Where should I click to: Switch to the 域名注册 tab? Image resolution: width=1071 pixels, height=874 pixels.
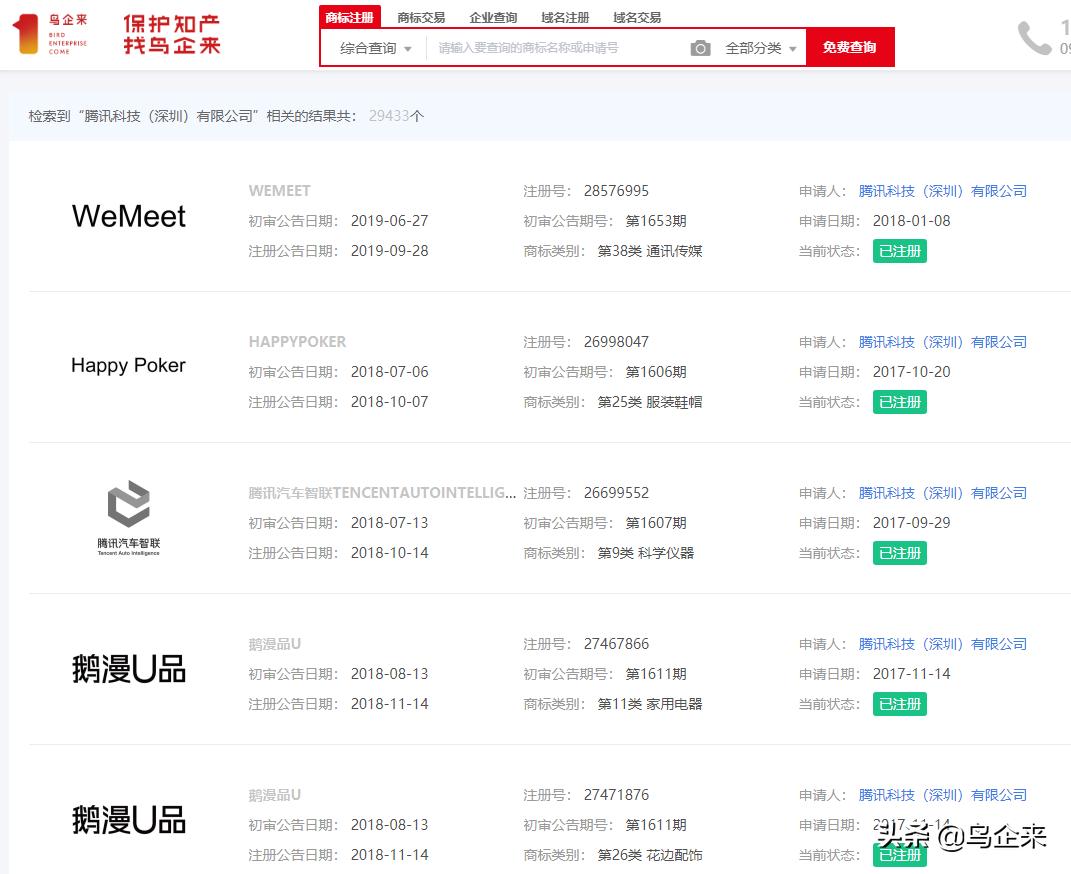click(563, 17)
